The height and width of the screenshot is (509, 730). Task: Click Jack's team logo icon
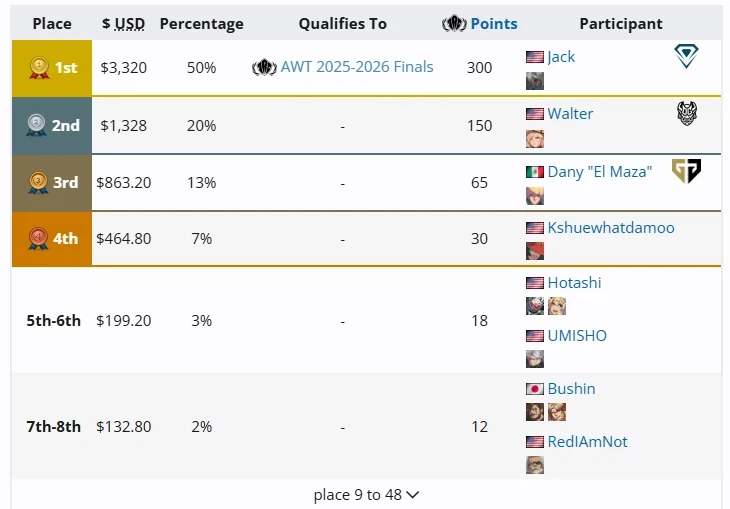(x=686, y=58)
